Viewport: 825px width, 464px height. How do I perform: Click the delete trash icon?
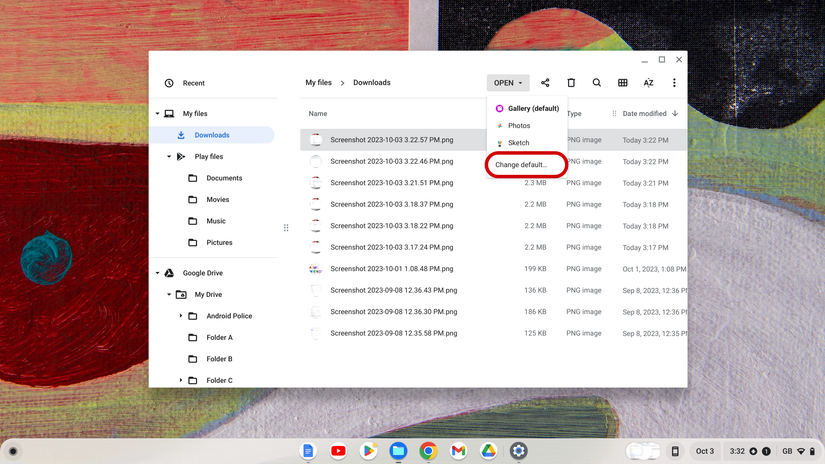pyautogui.click(x=571, y=83)
